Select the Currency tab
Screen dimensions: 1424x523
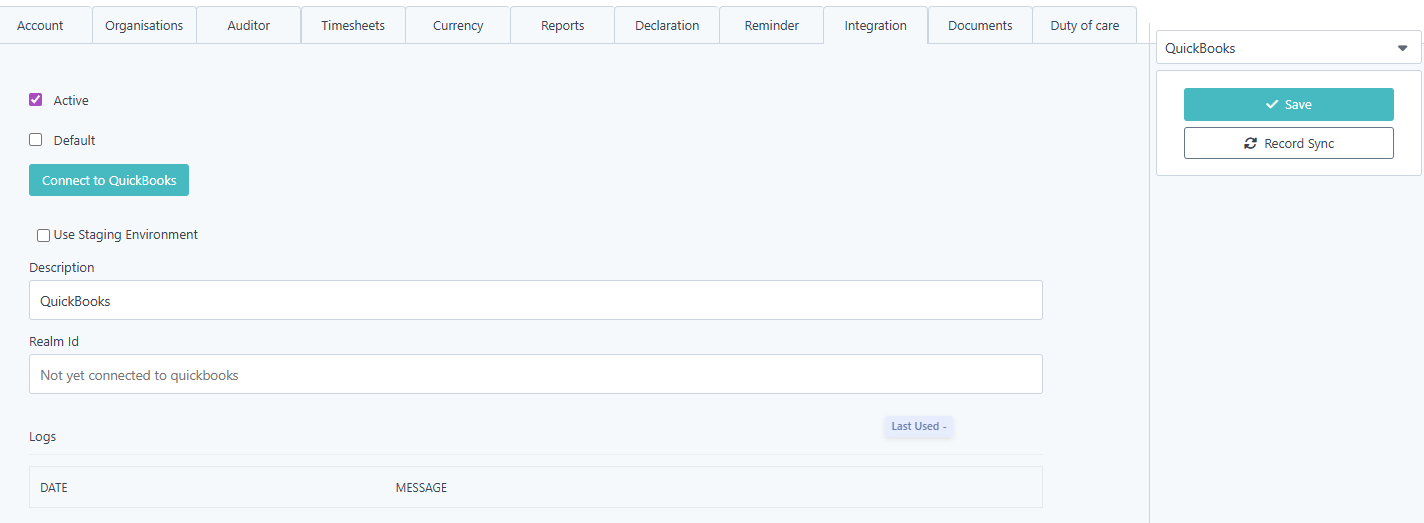point(458,25)
